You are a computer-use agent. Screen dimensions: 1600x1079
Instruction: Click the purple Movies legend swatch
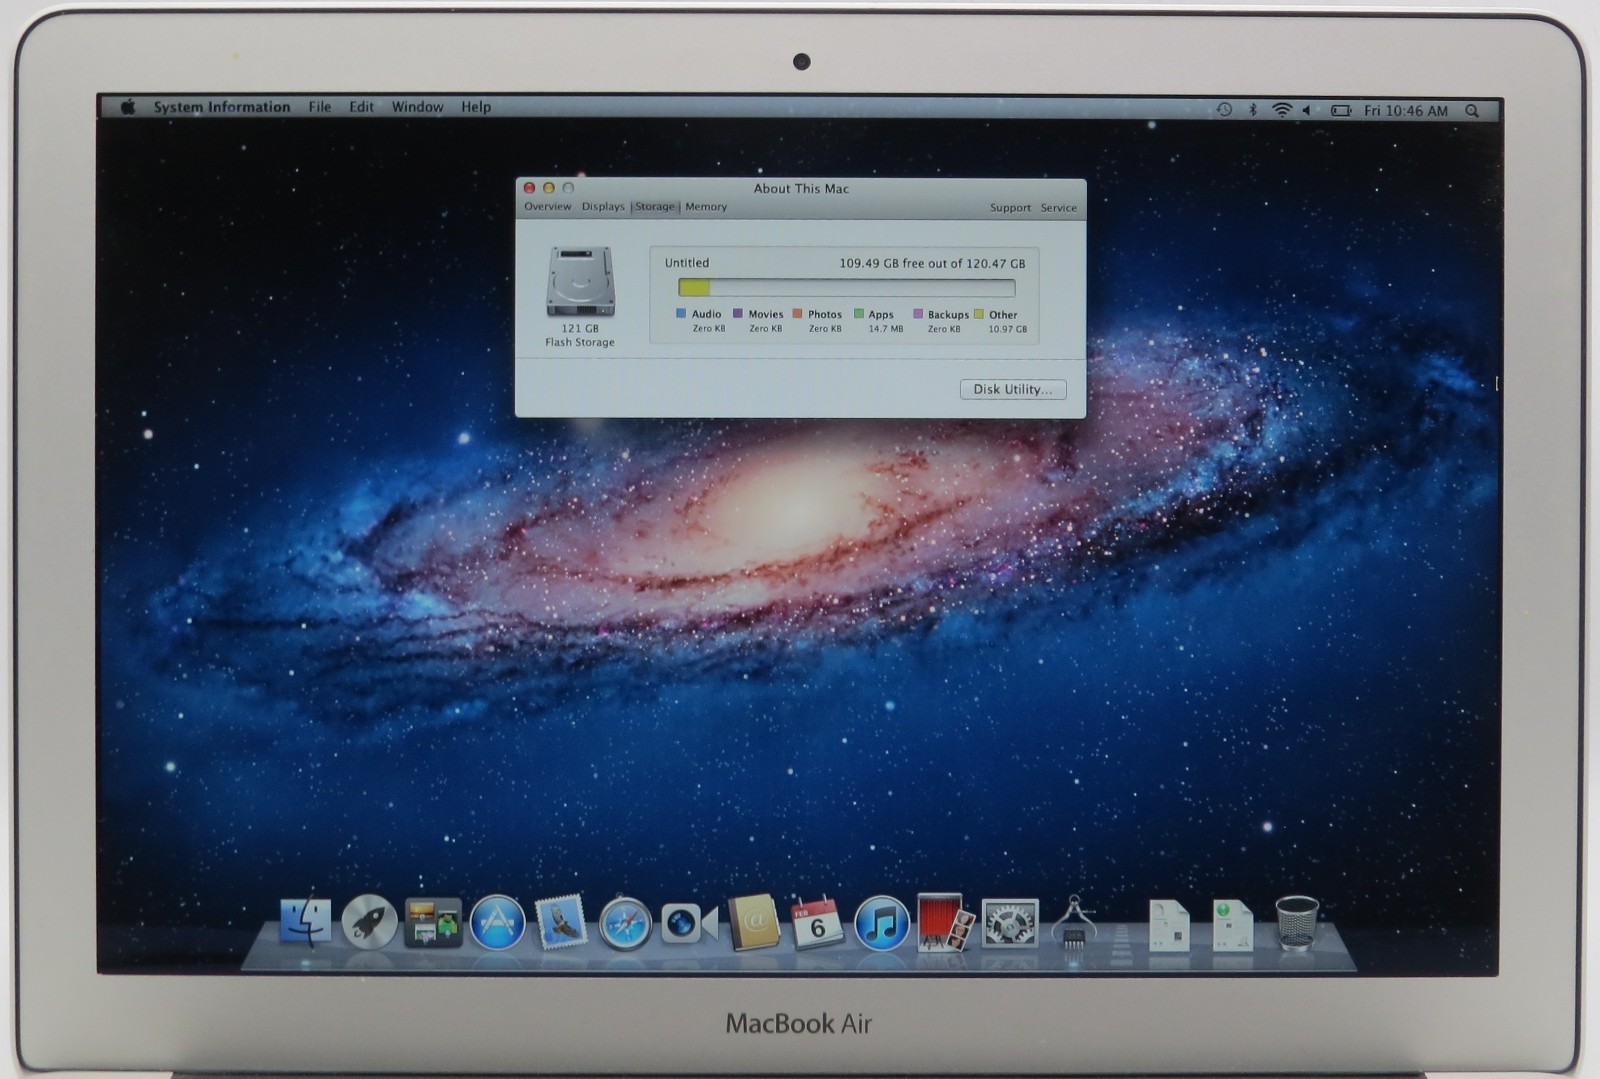[x=738, y=314]
